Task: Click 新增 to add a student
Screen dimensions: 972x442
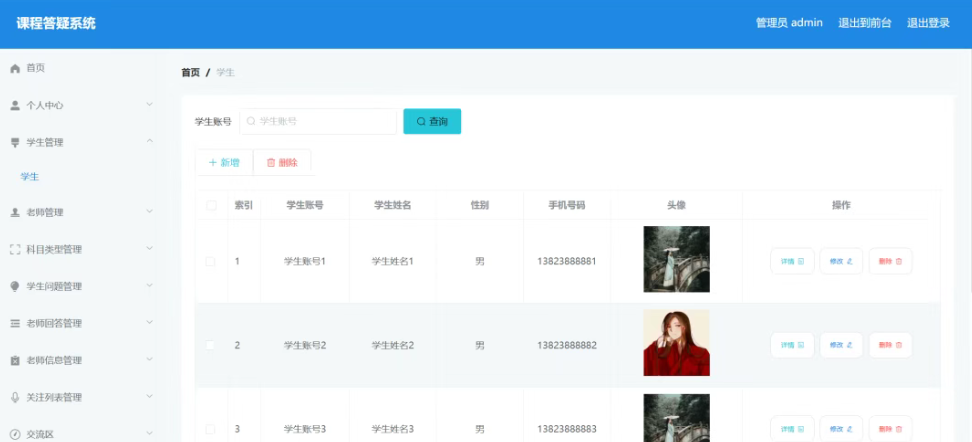Action: point(224,162)
